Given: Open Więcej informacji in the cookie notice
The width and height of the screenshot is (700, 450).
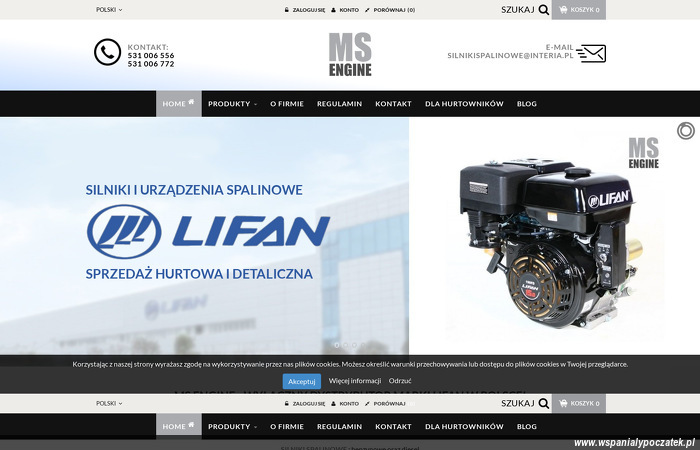Looking at the screenshot, I should point(355,381).
